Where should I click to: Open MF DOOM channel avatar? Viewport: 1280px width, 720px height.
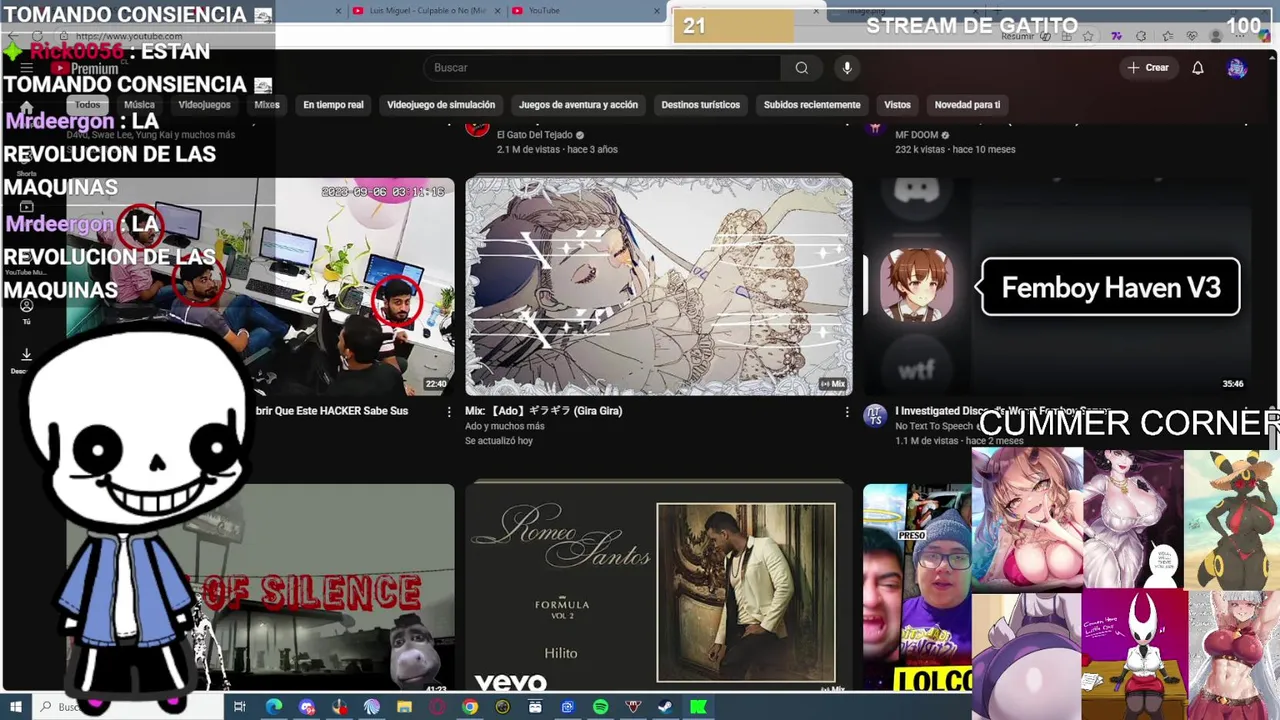coord(875,127)
